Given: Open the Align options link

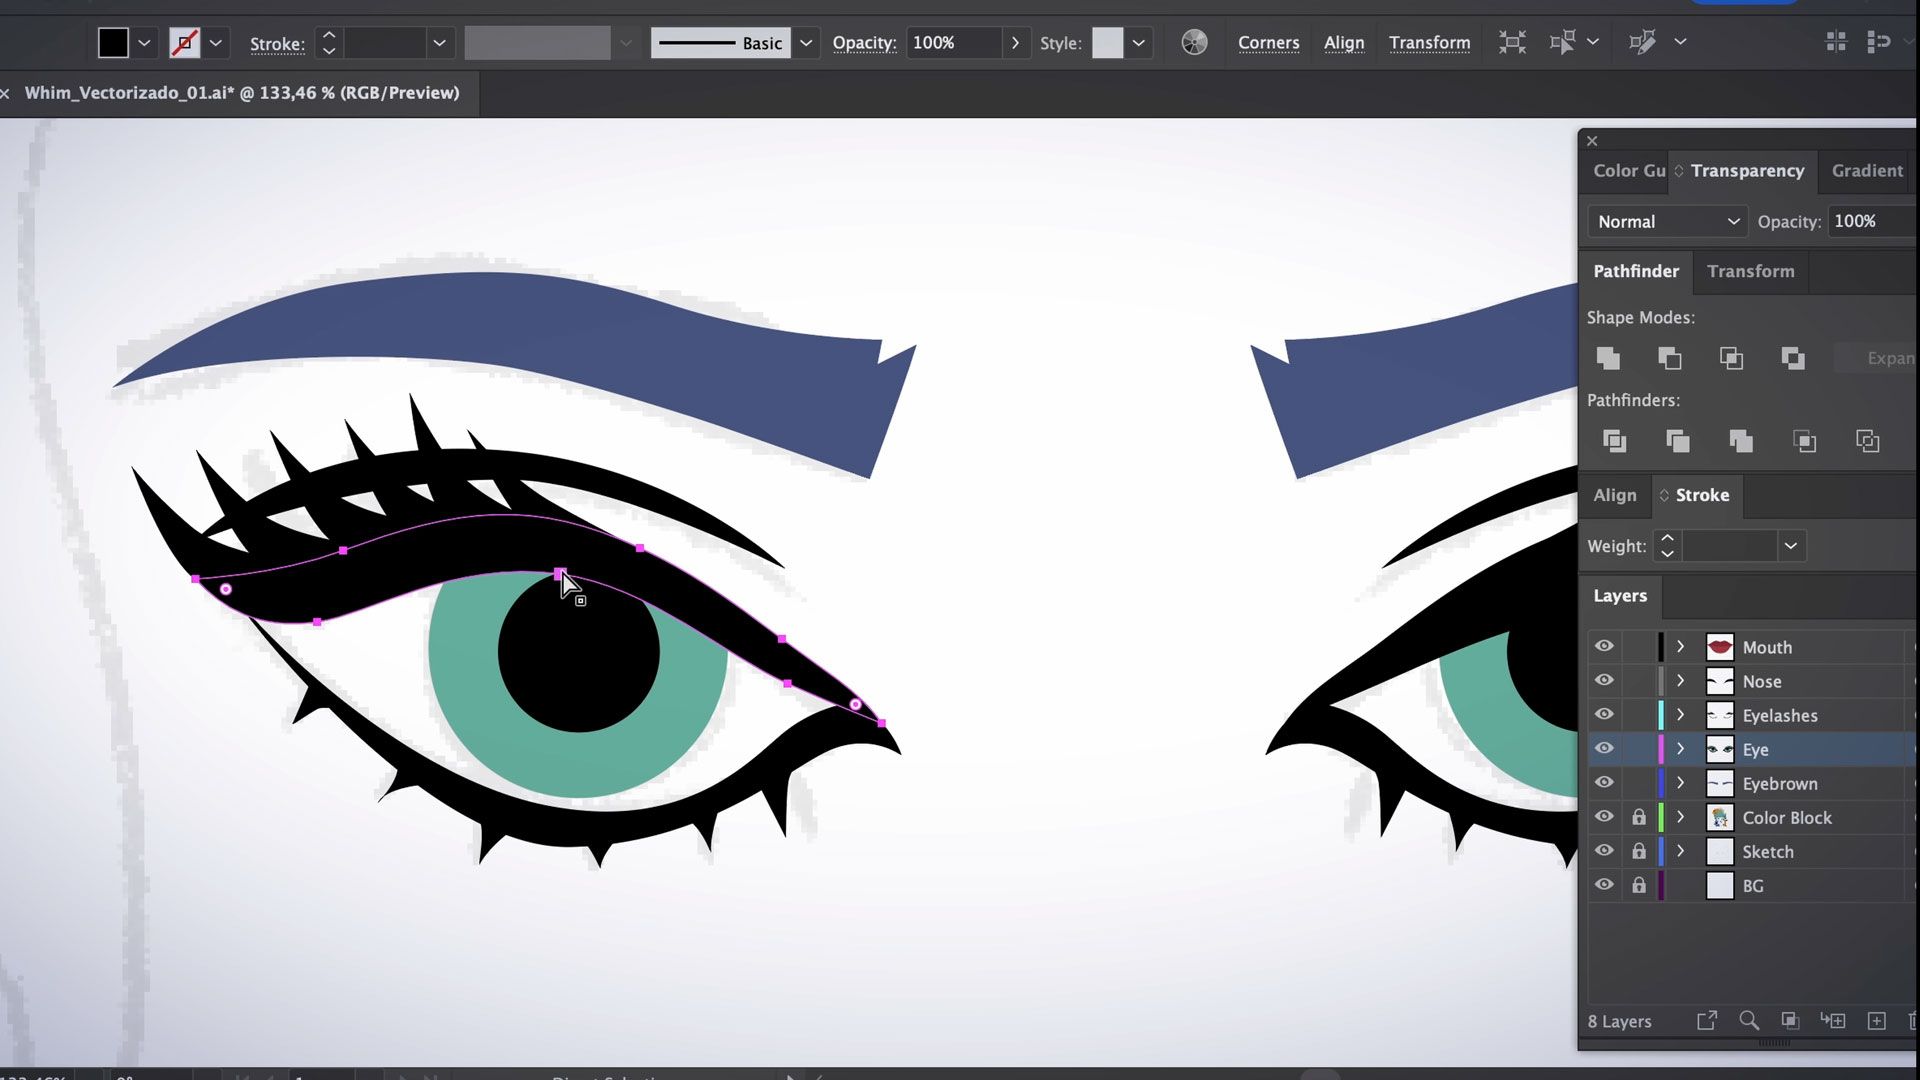Looking at the screenshot, I should pyautogui.click(x=1343, y=42).
